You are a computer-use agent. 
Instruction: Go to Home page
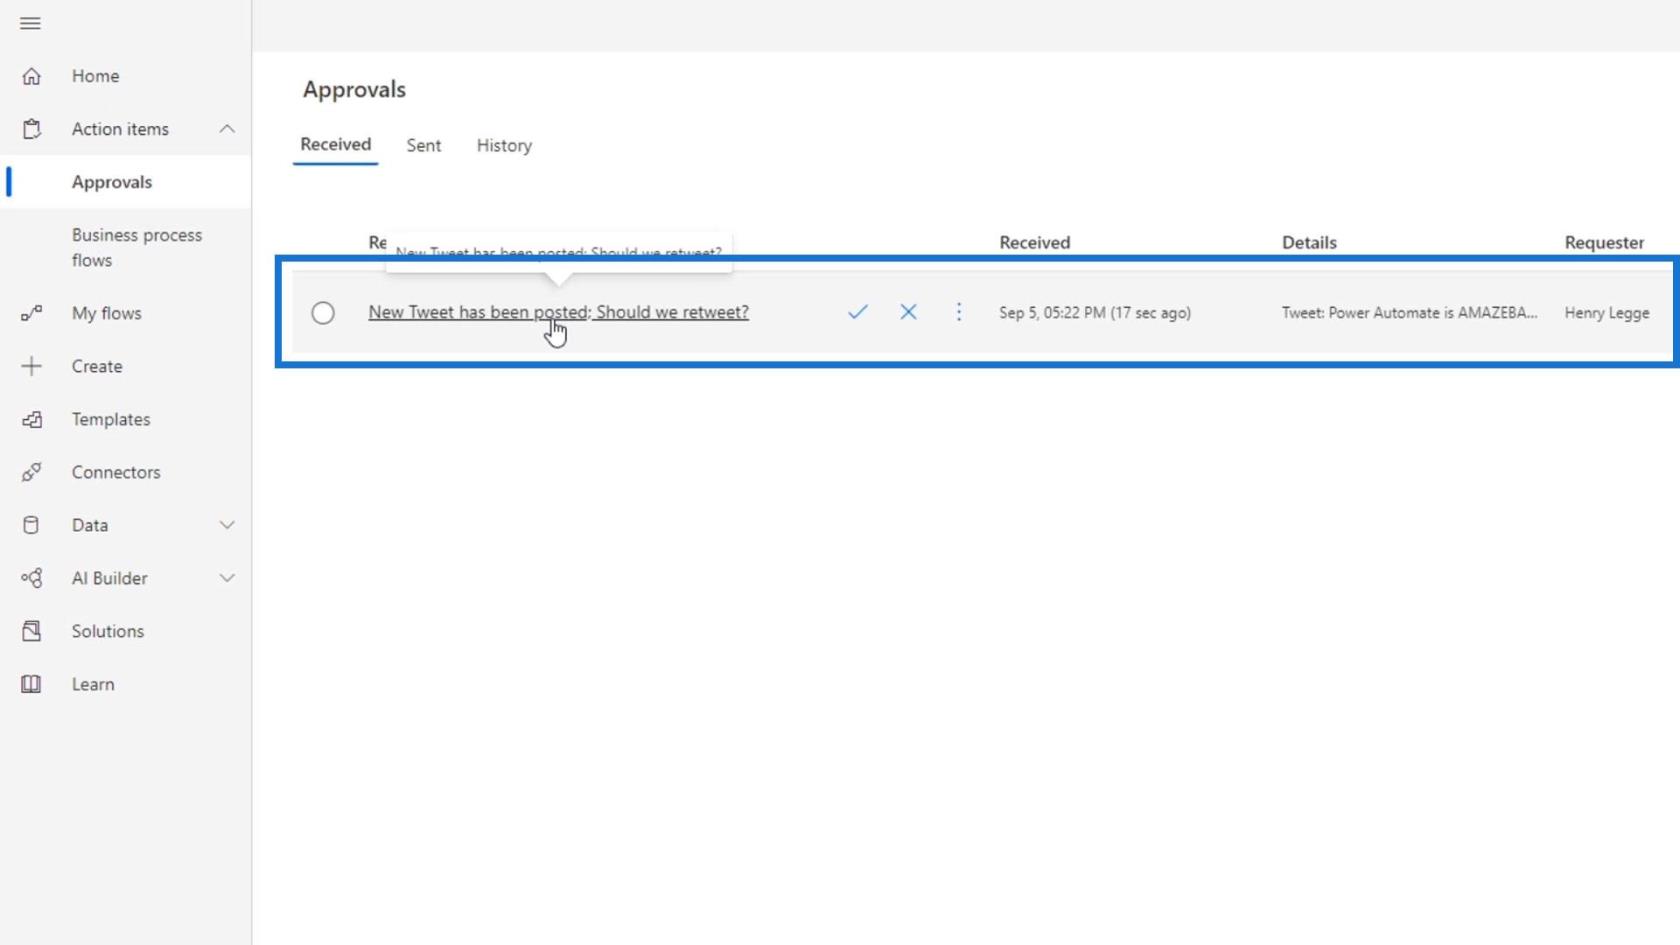pyautogui.click(x=95, y=76)
